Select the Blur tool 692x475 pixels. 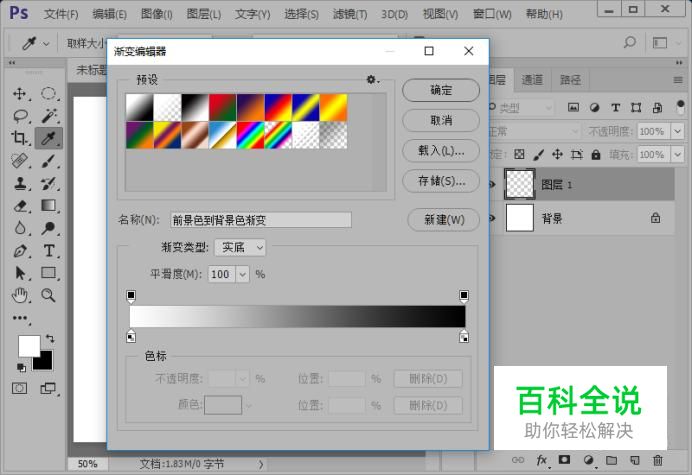tap(20, 228)
